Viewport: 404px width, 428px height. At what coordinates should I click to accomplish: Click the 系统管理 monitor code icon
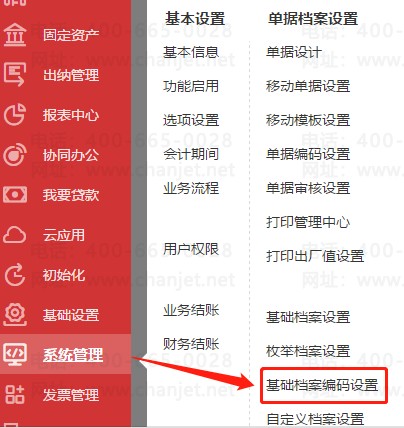click(x=15, y=354)
